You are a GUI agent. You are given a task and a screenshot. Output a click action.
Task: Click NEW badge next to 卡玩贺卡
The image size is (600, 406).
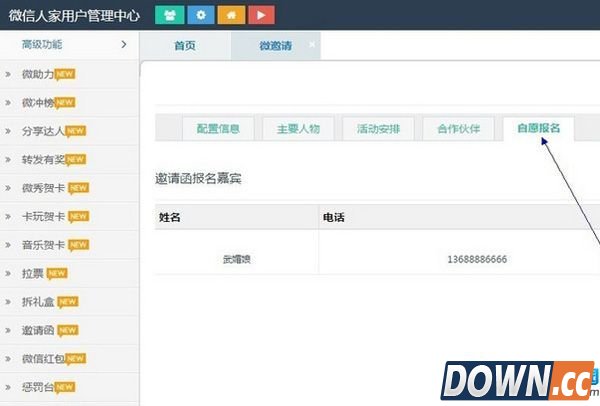[78, 217]
